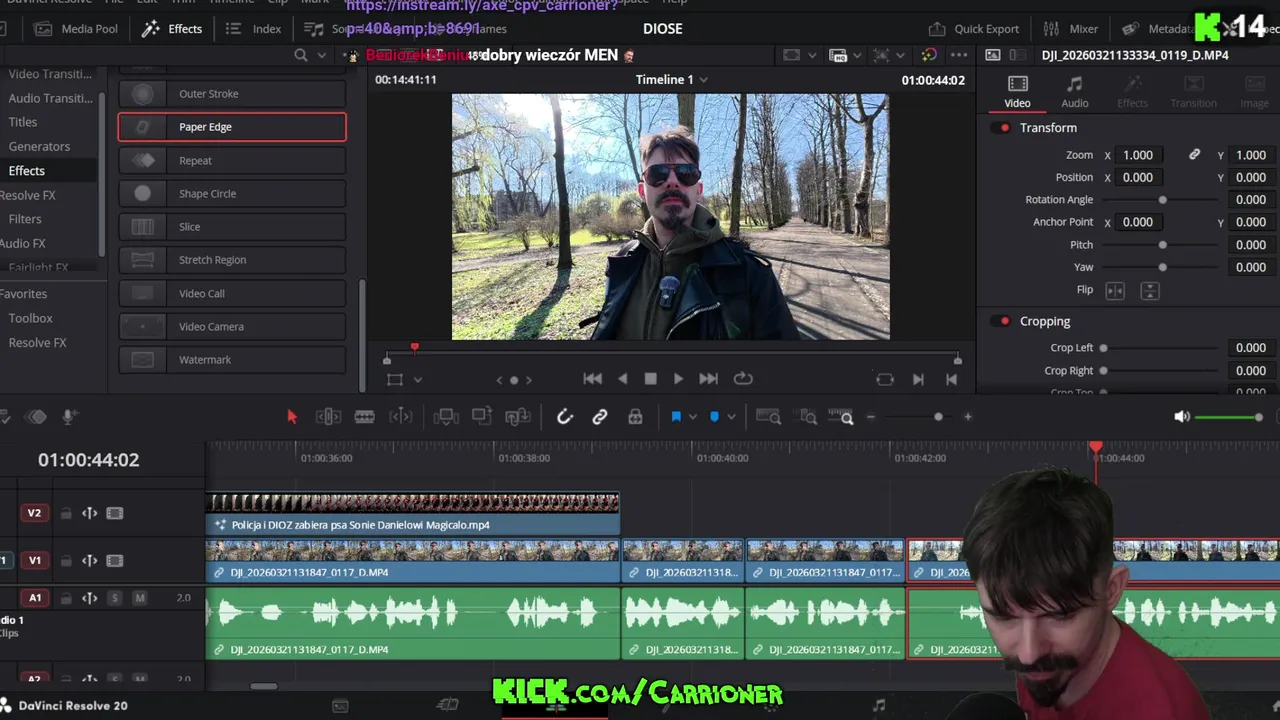Select the Outer Stroke effect
Viewport: 1280px width, 720px height.
coord(232,94)
